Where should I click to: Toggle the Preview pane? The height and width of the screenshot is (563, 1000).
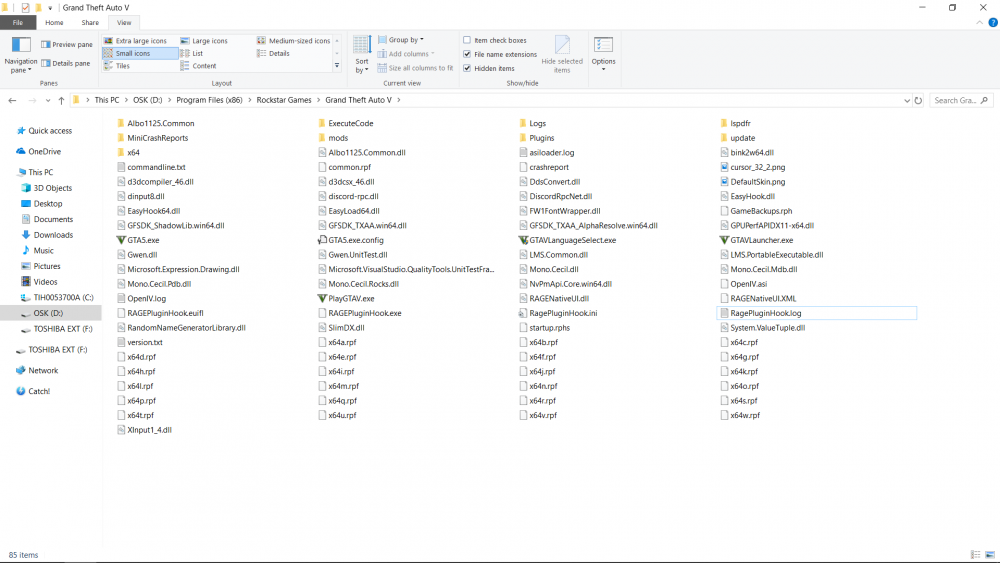67,45
